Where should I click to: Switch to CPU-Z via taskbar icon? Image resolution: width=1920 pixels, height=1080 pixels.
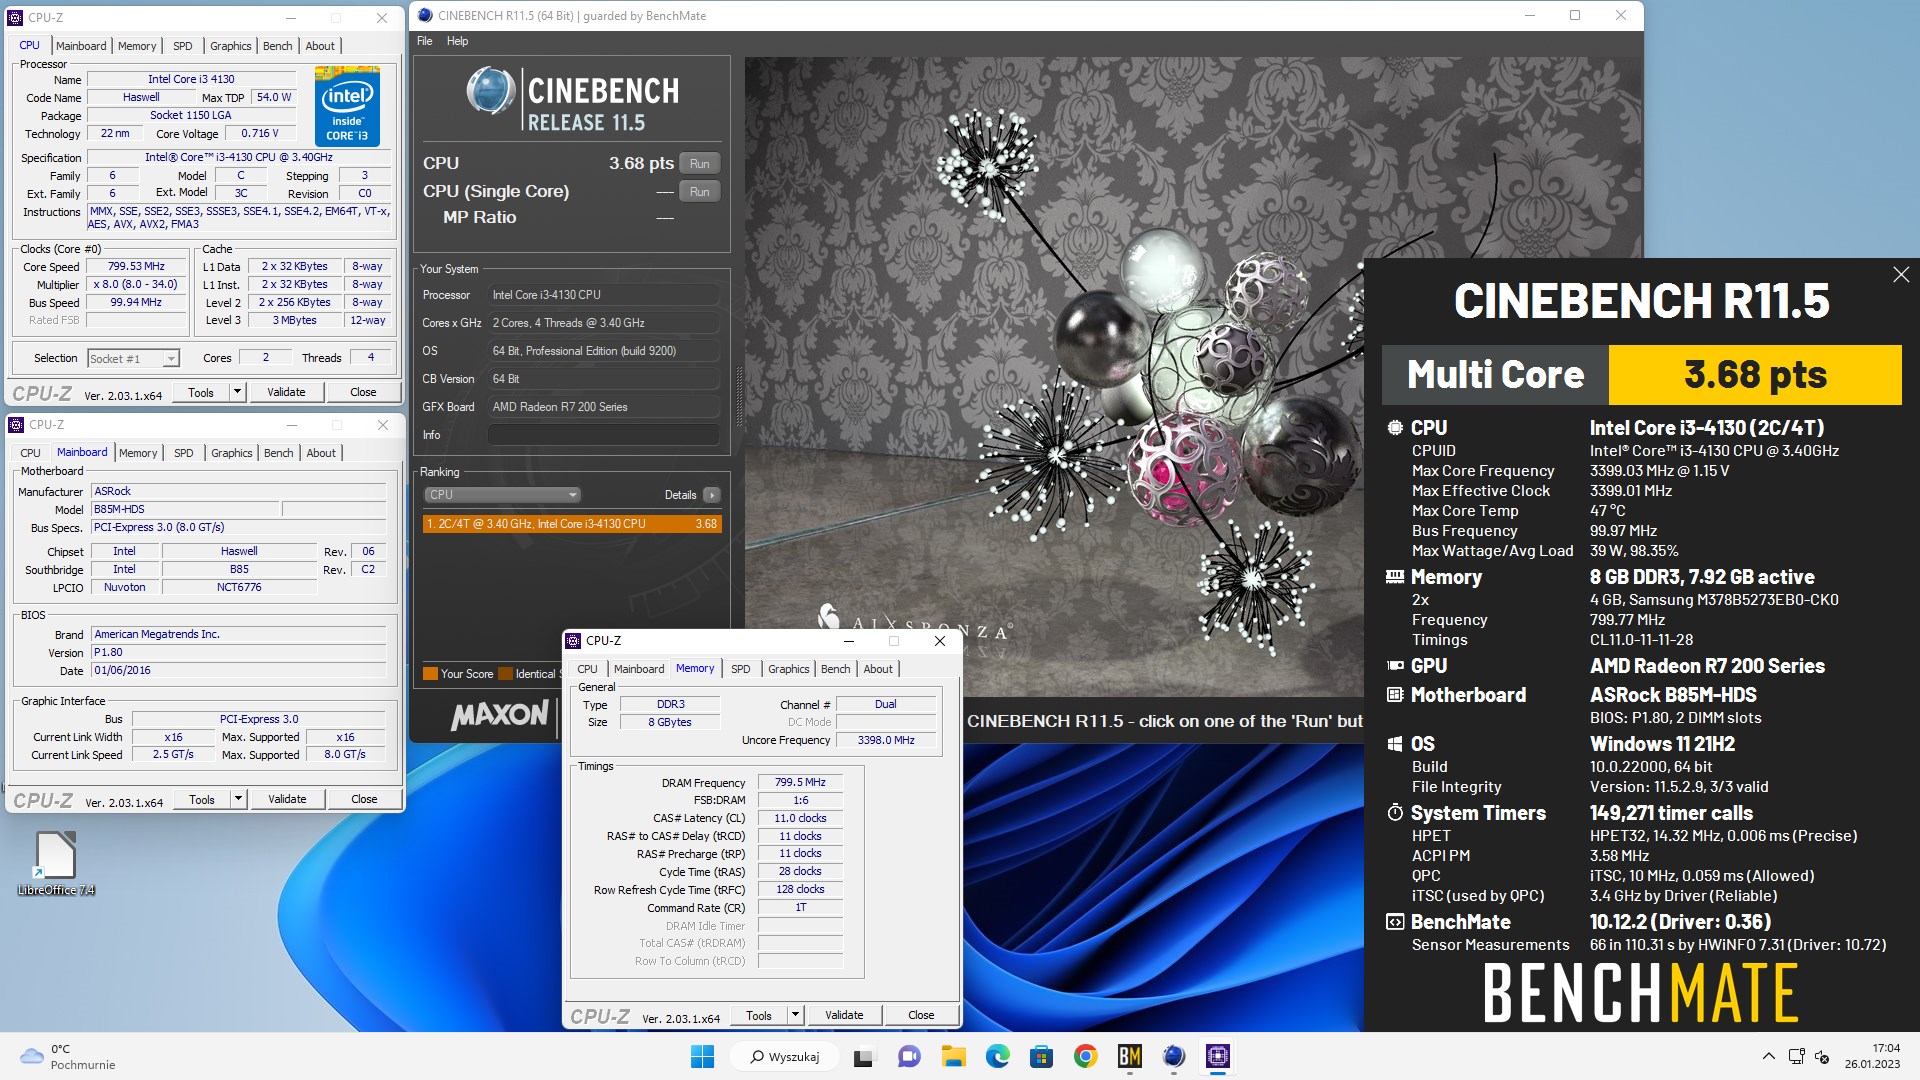click(x=1217, y=1056)
